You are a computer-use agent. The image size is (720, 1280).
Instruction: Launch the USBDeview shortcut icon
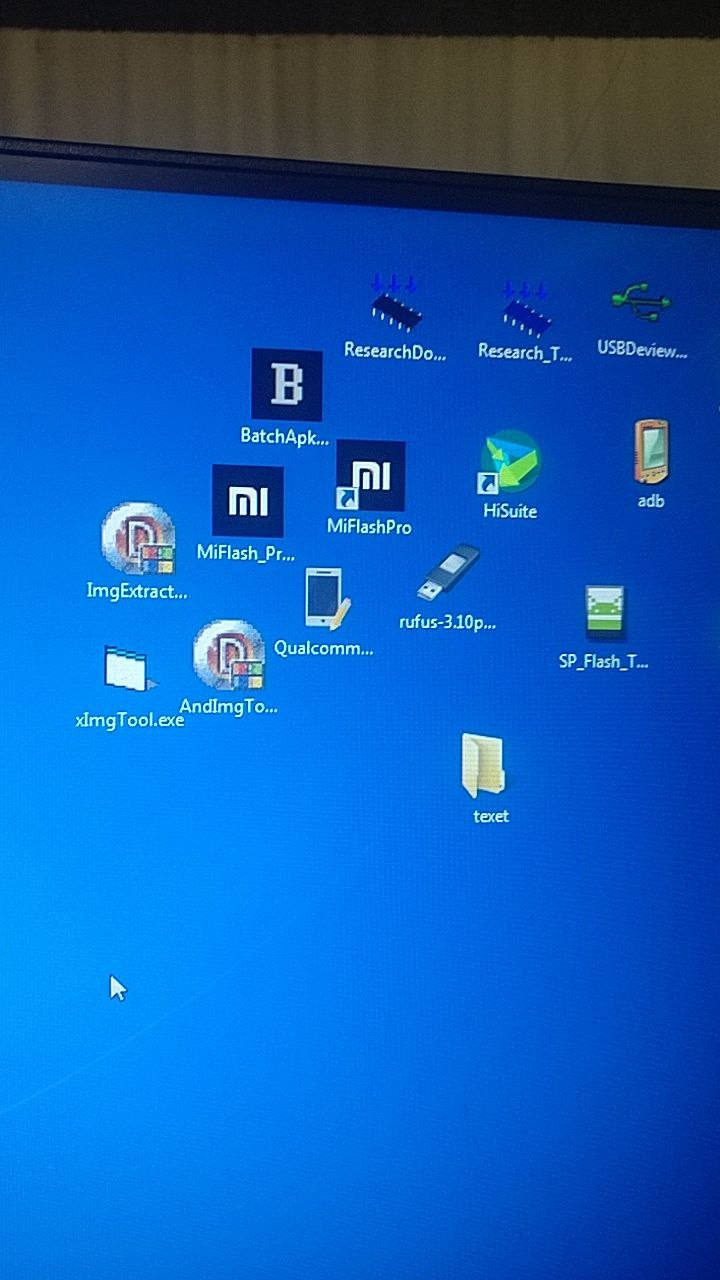641,301
